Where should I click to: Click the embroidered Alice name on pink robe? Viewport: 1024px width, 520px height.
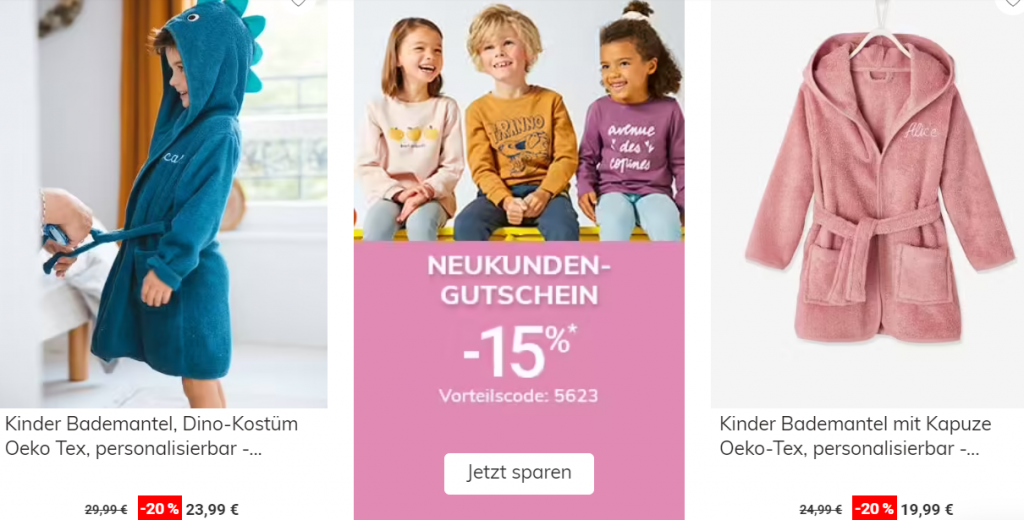tap(921, 131)
